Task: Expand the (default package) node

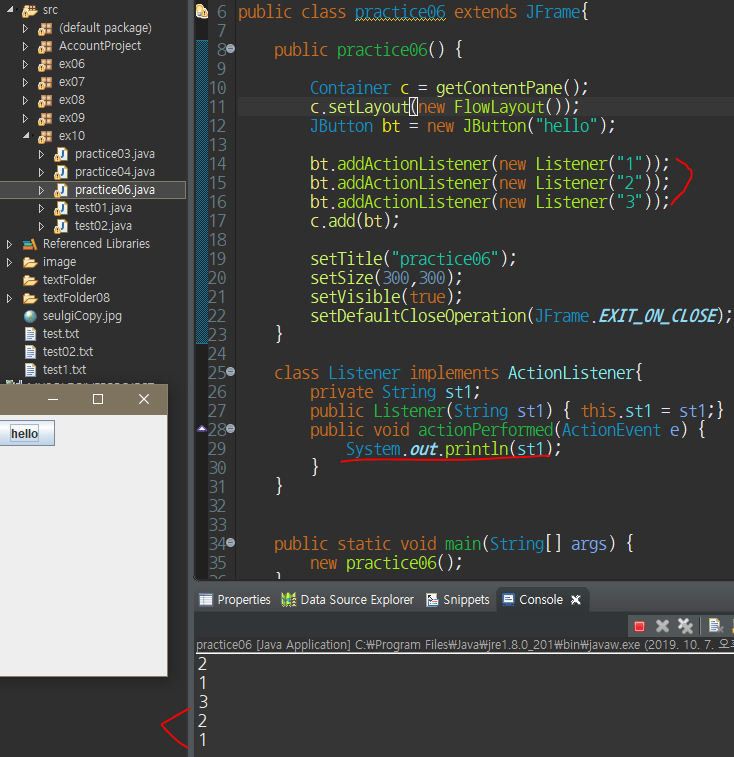Action: pyautogui.click(x=25, y=28)
